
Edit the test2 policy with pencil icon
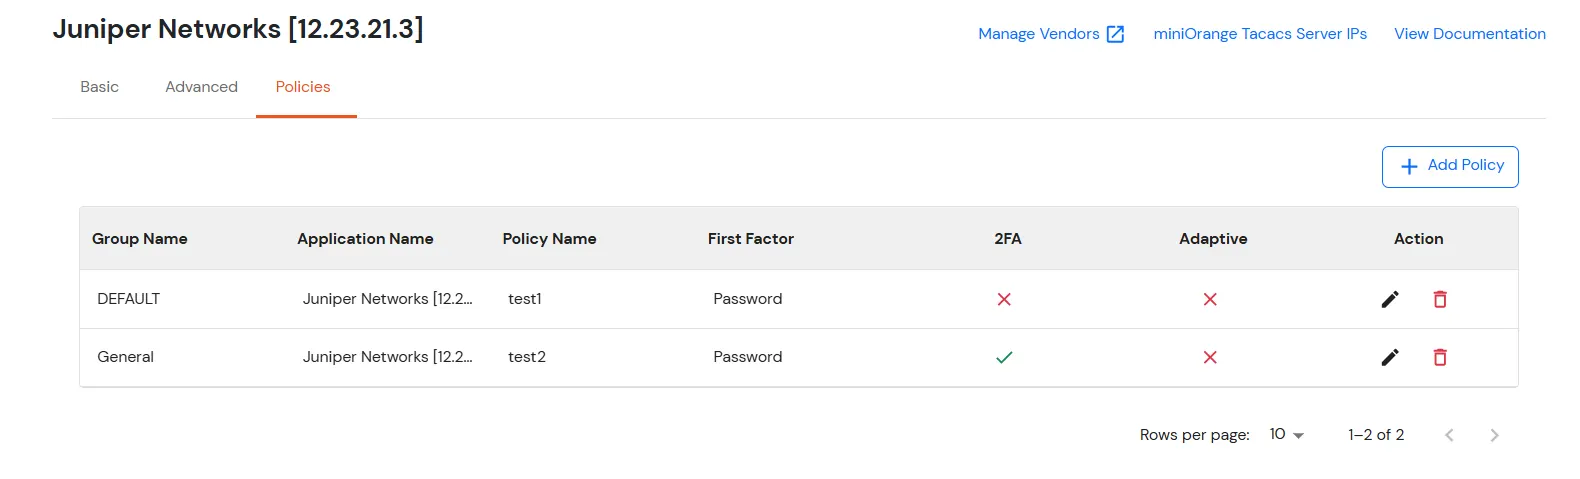tap(1390, 357)
